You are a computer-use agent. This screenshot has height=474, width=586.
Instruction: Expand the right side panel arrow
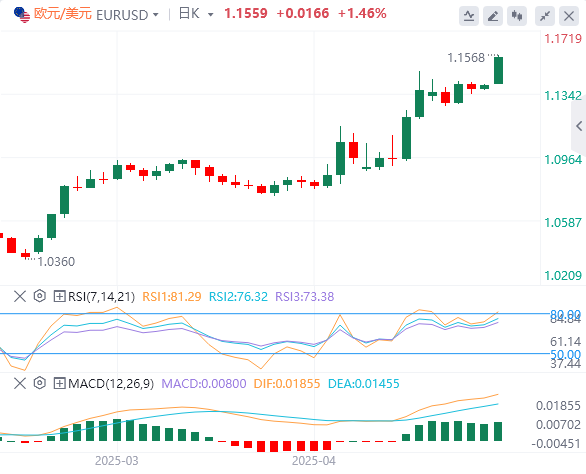pos(579,126)
